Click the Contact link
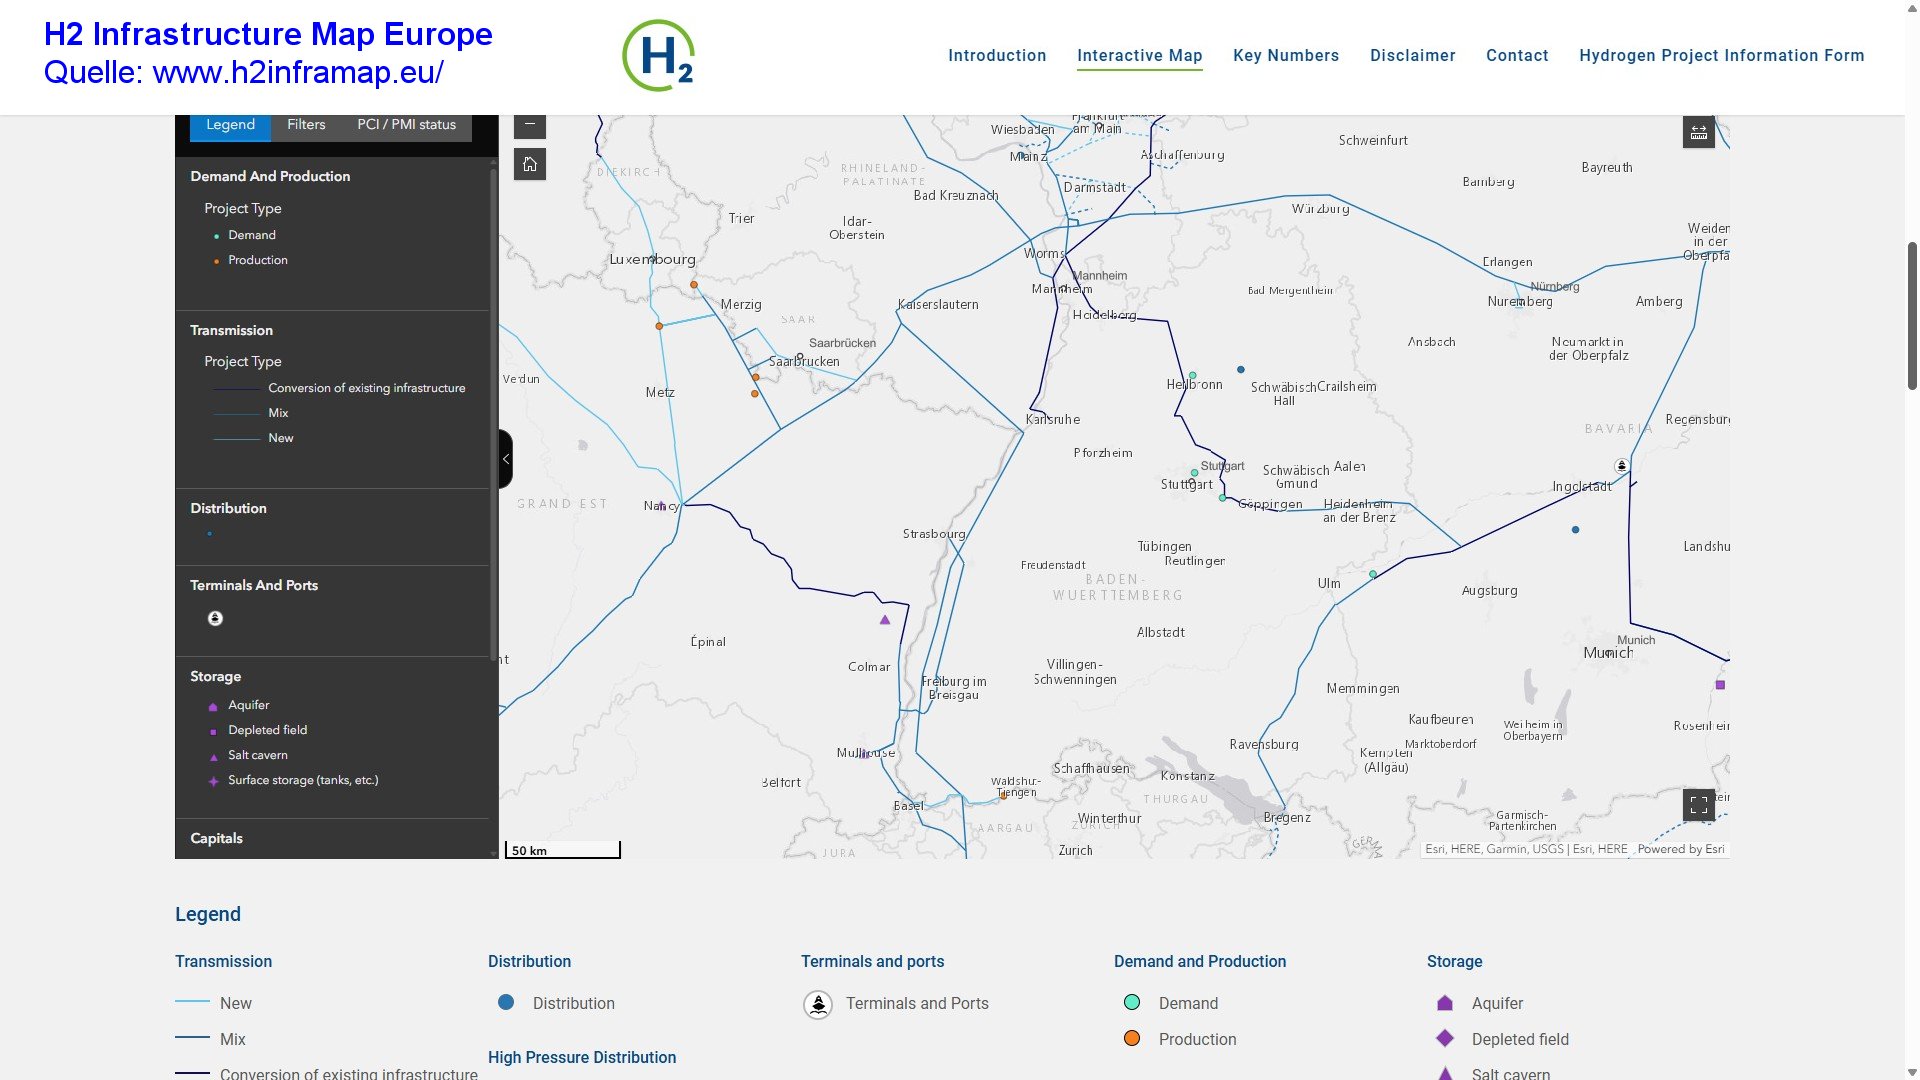 1517,56
